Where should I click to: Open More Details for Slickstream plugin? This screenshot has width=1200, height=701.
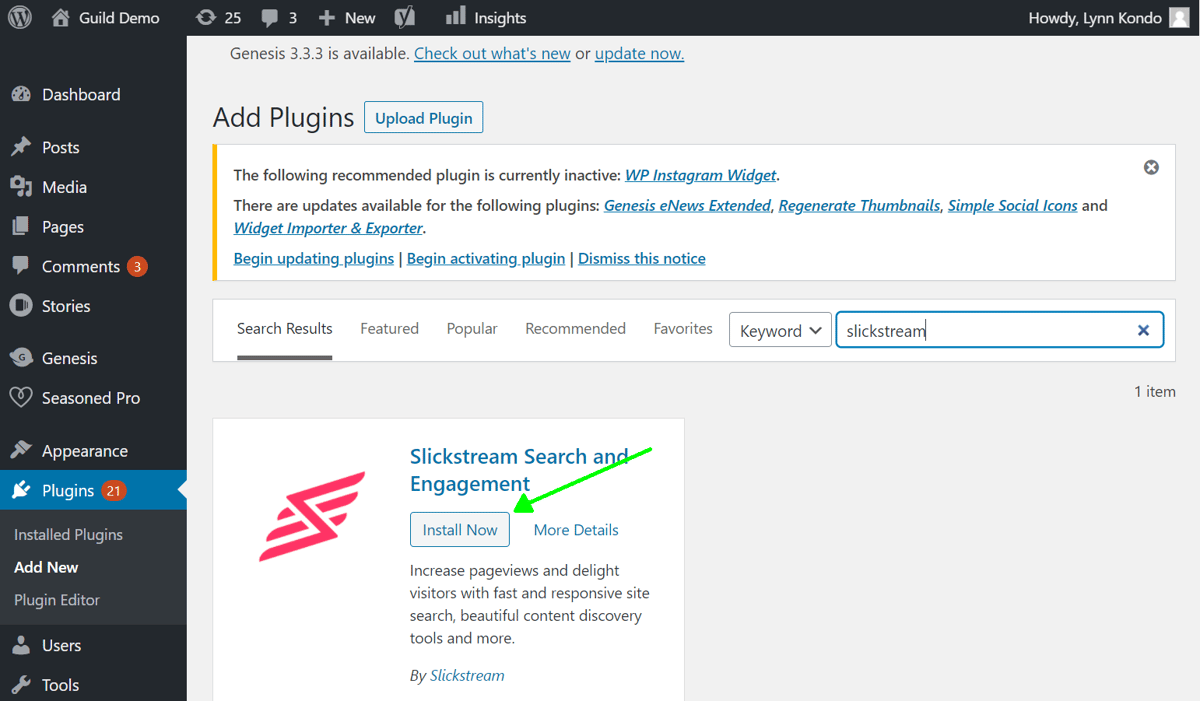click(x=575, y=529)
